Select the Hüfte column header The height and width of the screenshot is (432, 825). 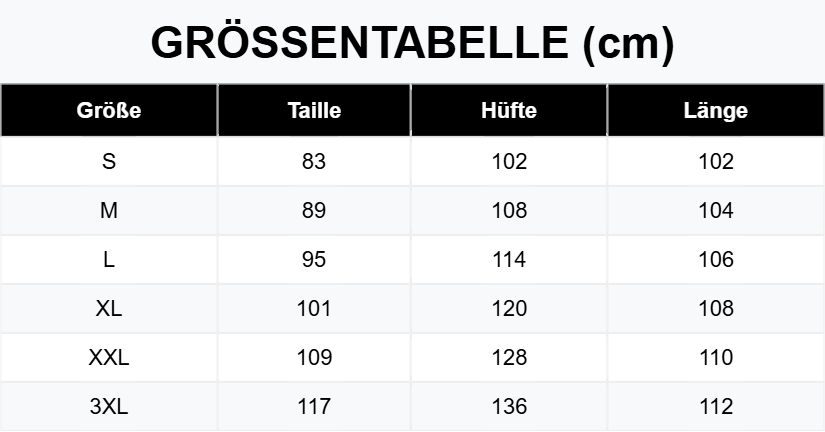tap(509, 111)
